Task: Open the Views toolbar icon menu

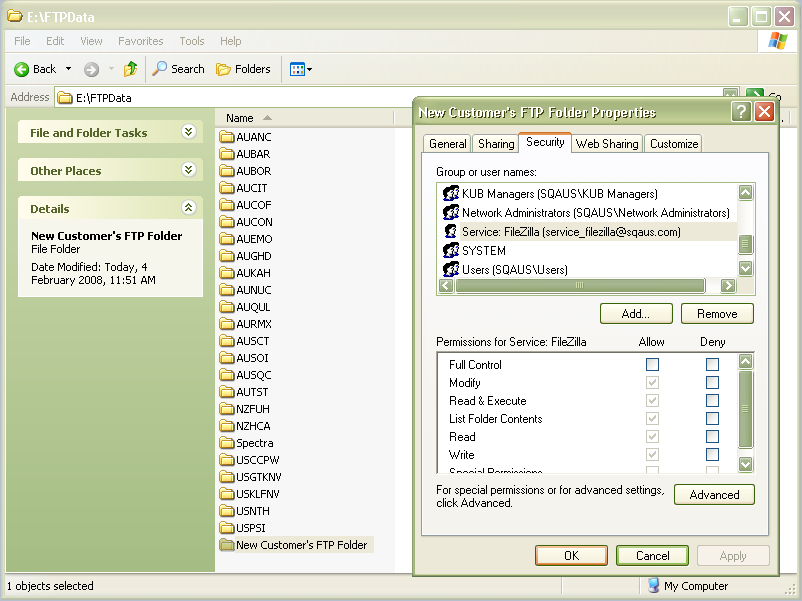Action: 300,69
